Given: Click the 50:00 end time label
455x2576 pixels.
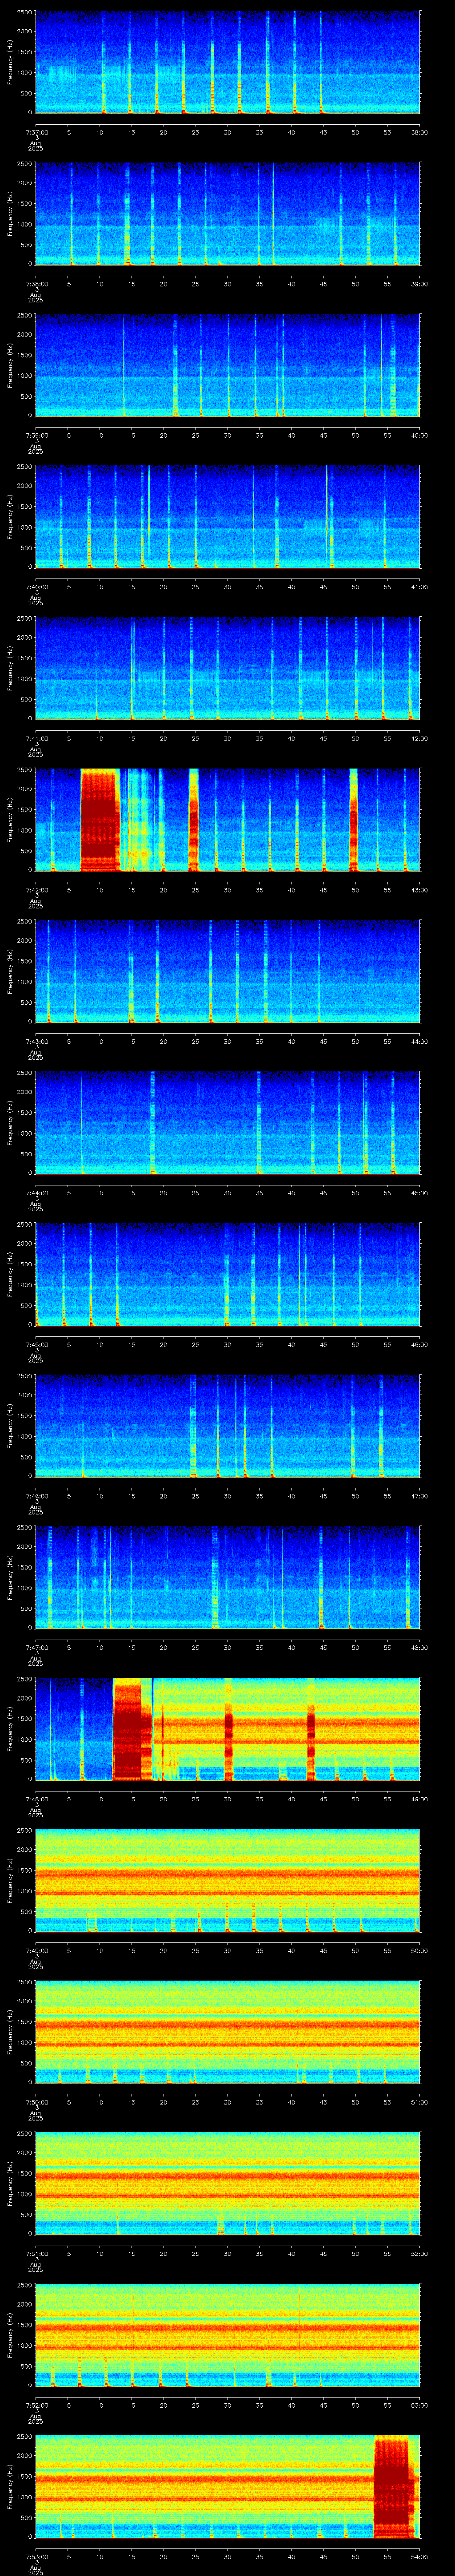Looking at the screenshot, I should (x=420, y=1950).
